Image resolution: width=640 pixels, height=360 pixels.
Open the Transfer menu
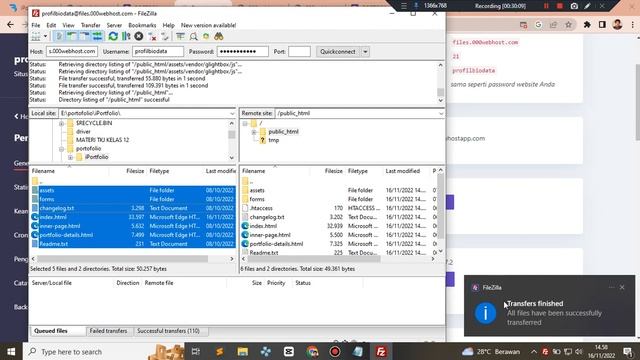point(91,25)
